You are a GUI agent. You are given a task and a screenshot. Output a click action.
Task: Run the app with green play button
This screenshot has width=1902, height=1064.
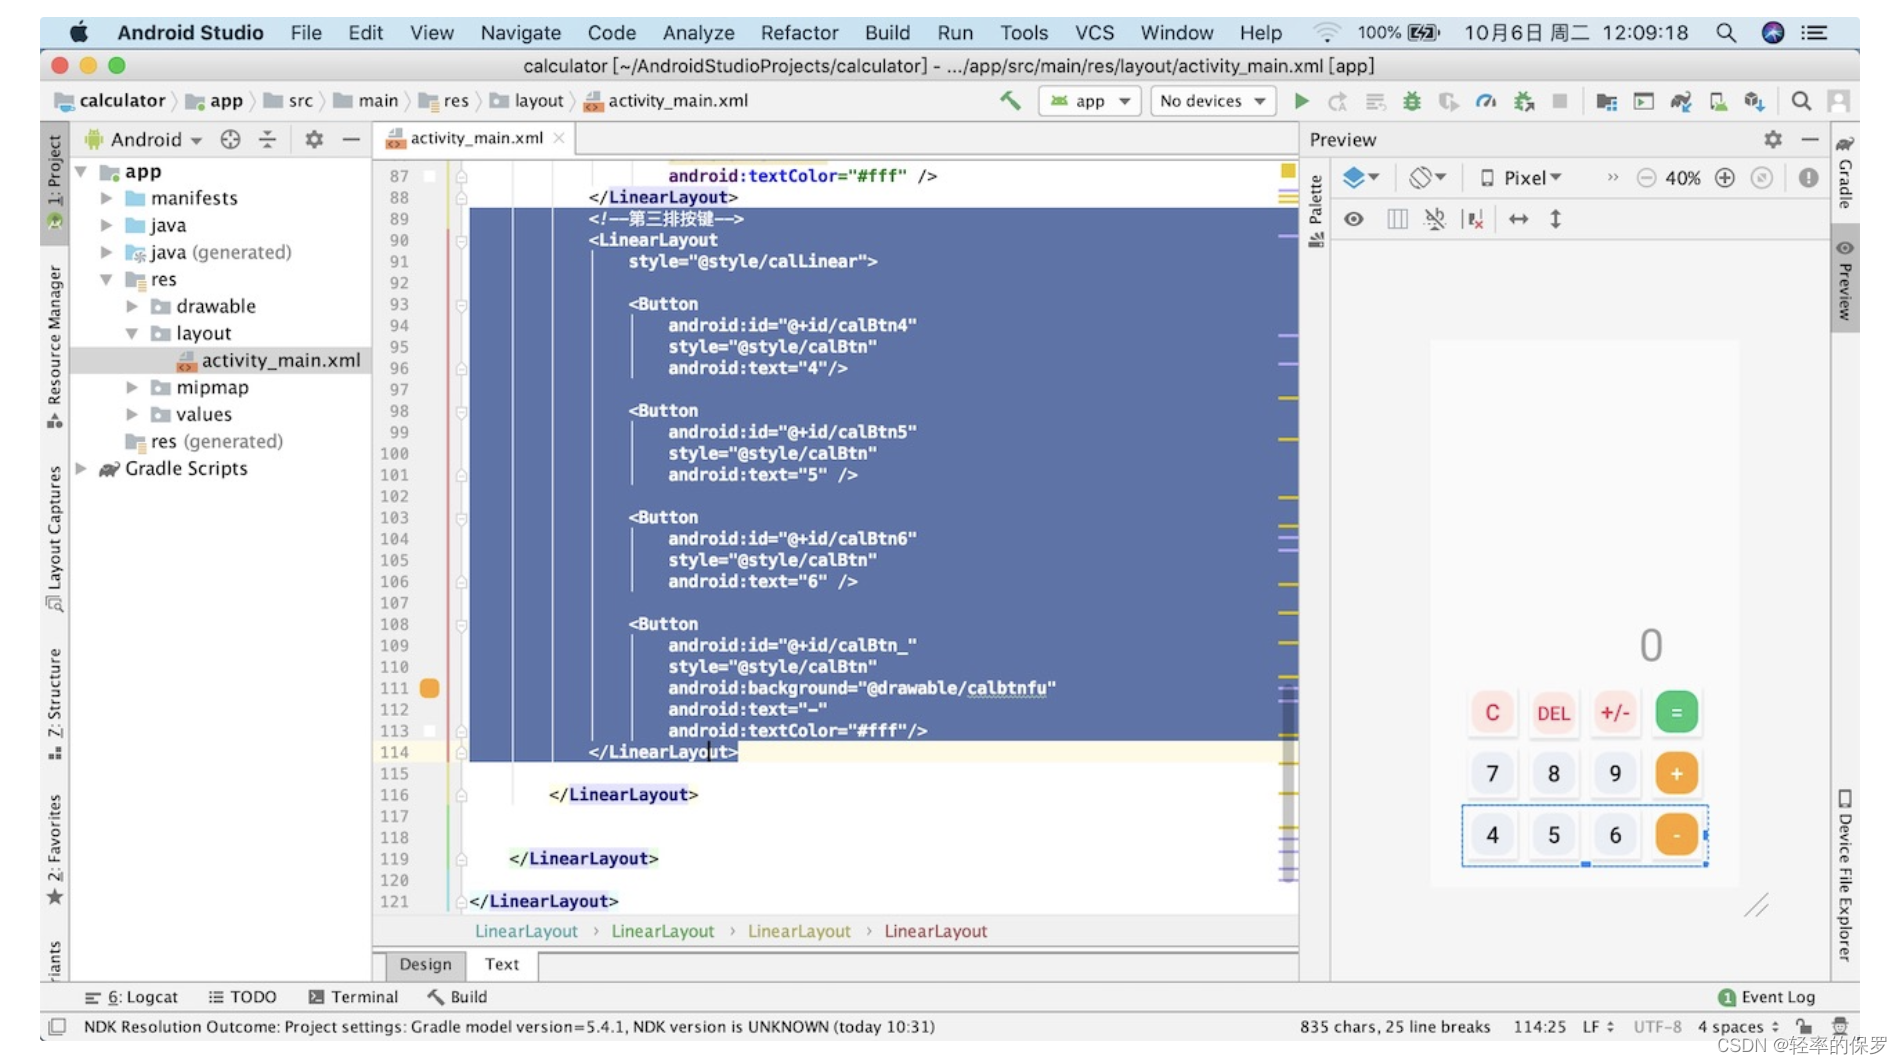click(1301, 101)
